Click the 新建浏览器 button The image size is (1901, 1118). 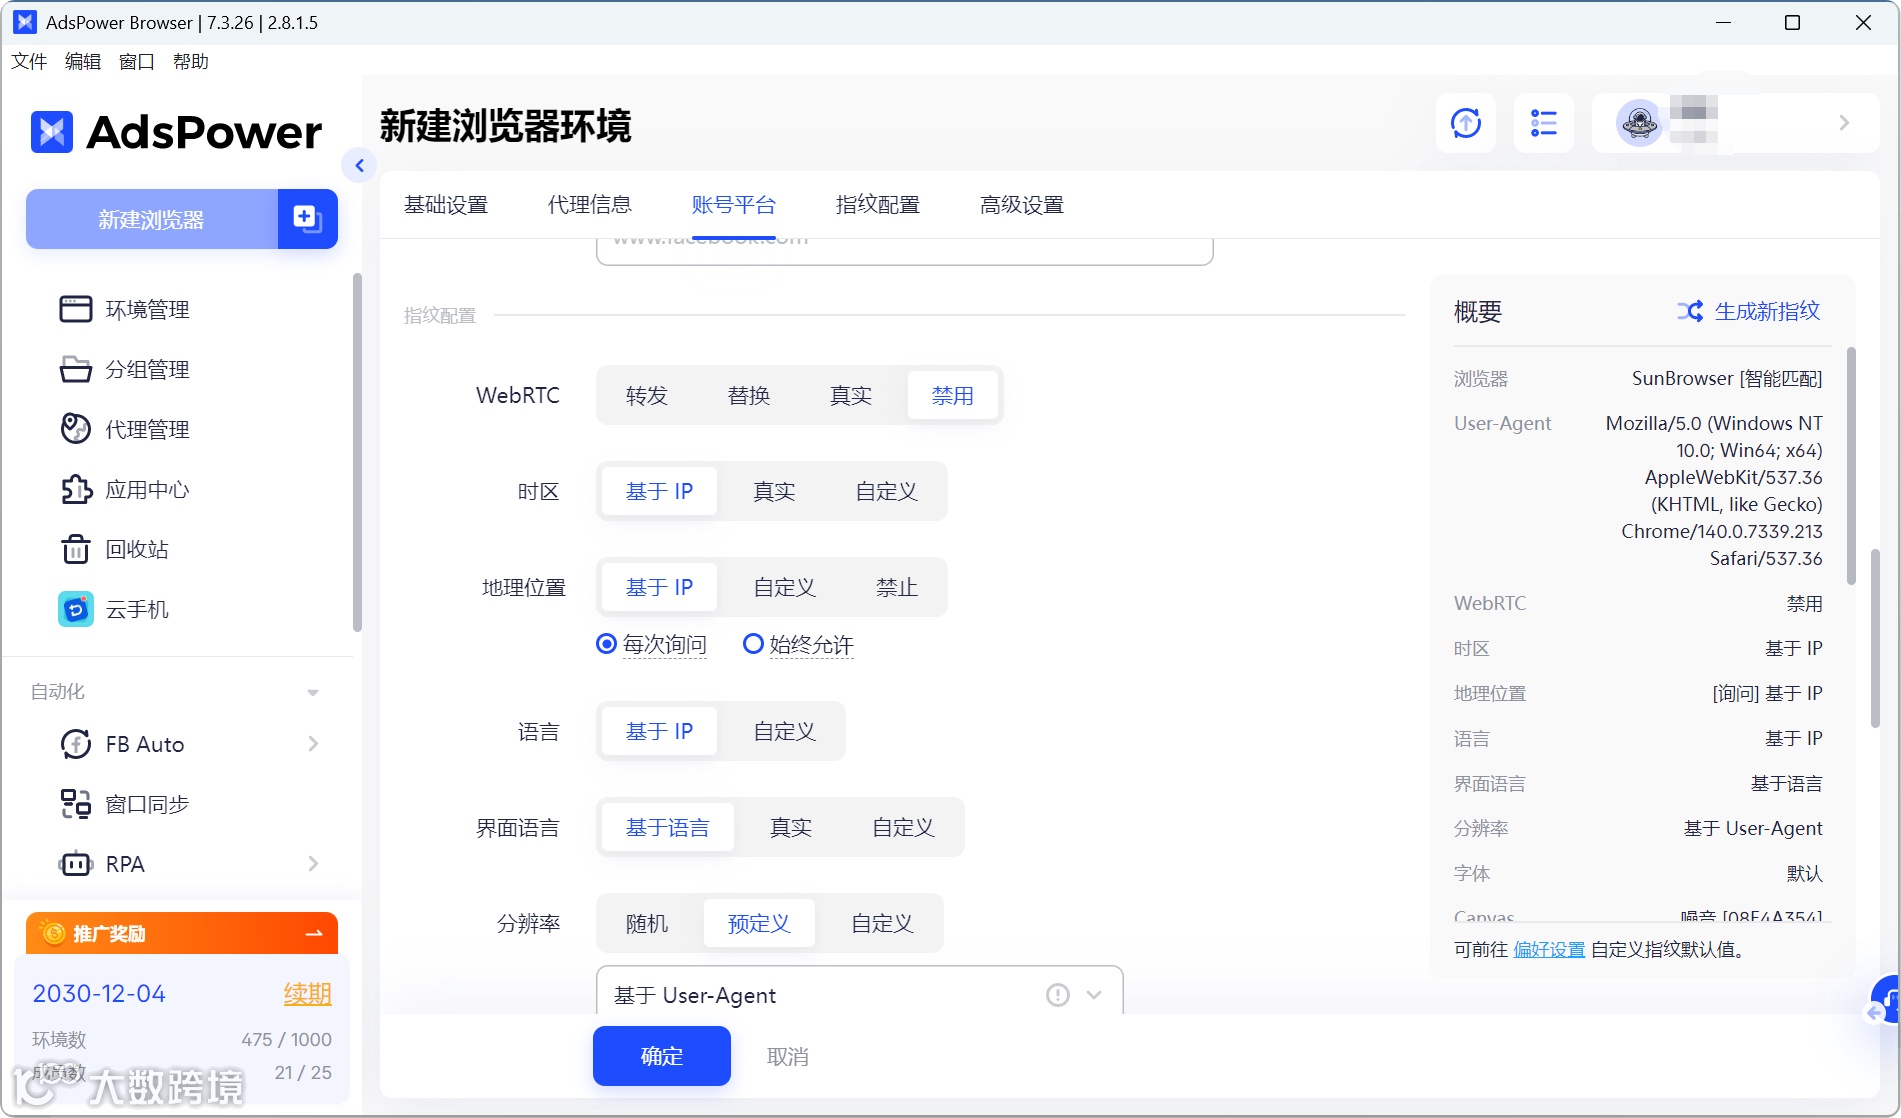pyautogui.click(x=152, y=218)
